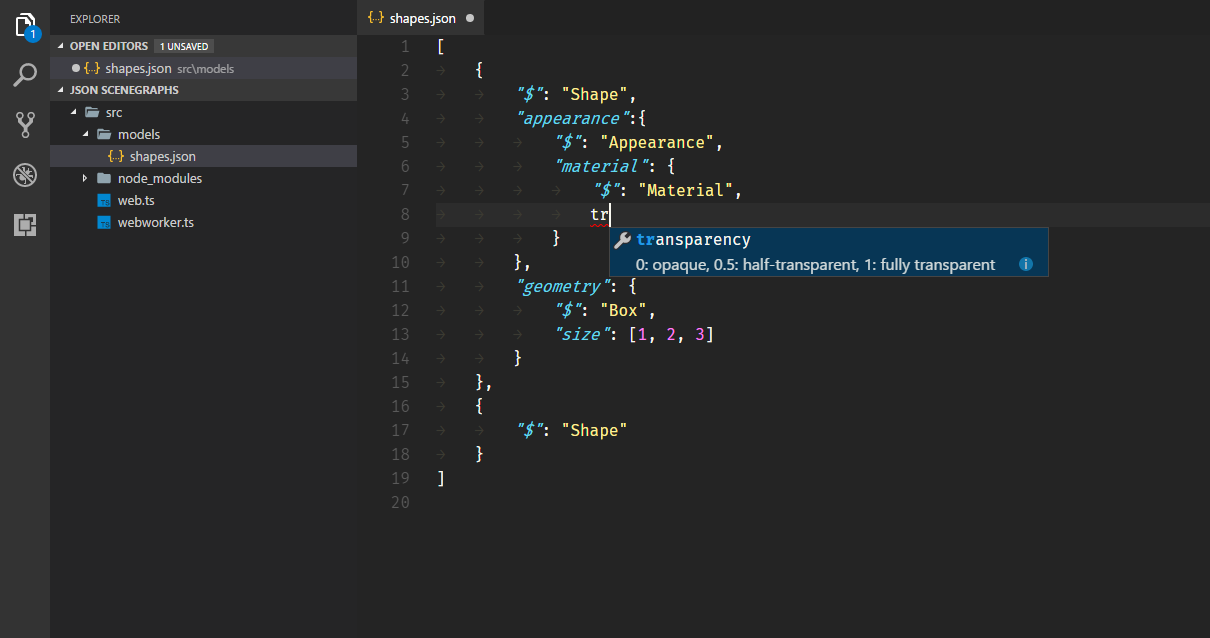Click unsaved dot on shapes.json tab

pos(470,18)
